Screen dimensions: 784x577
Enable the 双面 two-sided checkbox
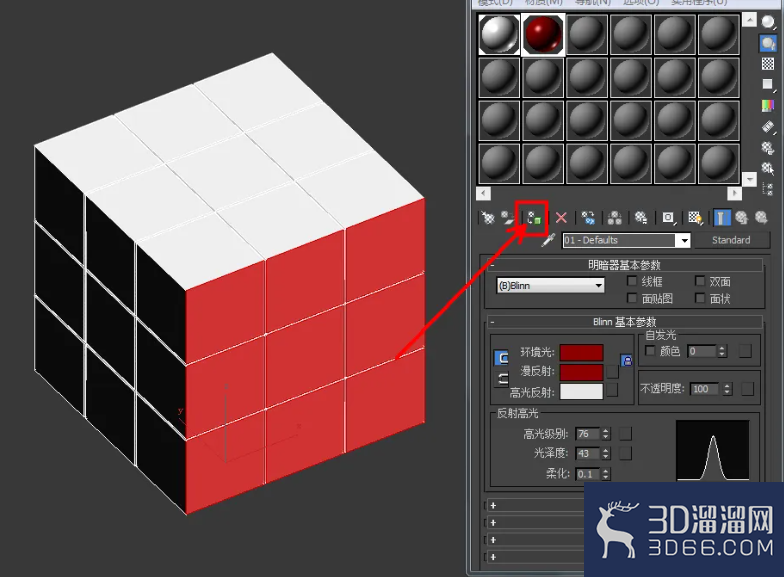click(x=700, y=281)
